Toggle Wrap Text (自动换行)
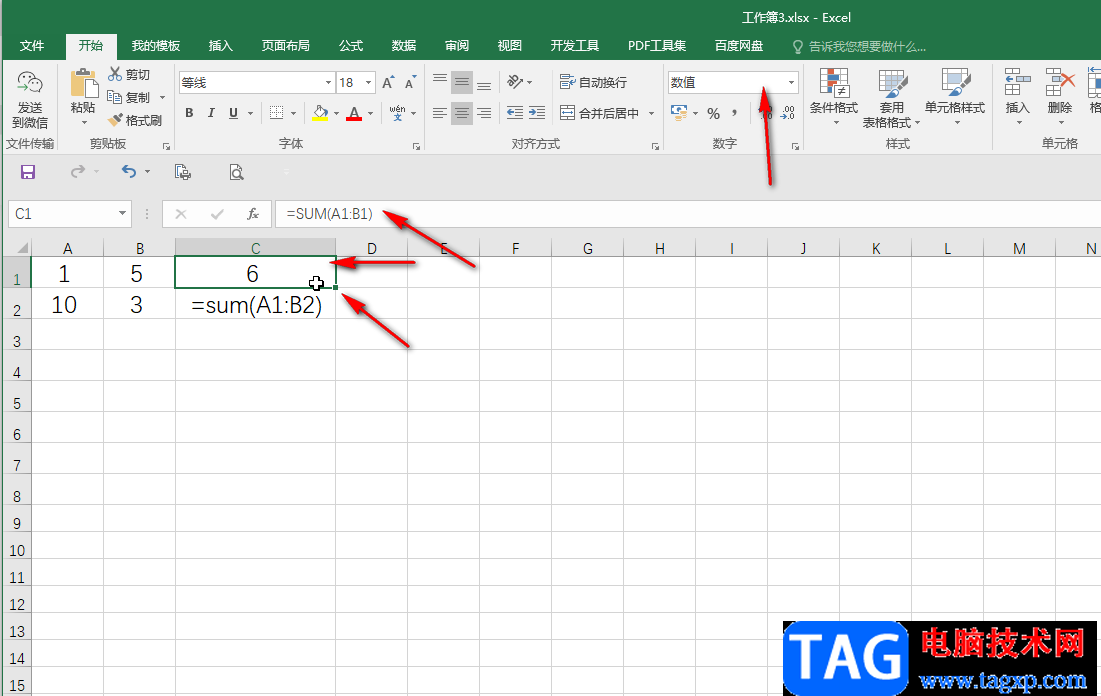Image resolution: width=1101 pixels, height=696 pixels. (593, 82)
